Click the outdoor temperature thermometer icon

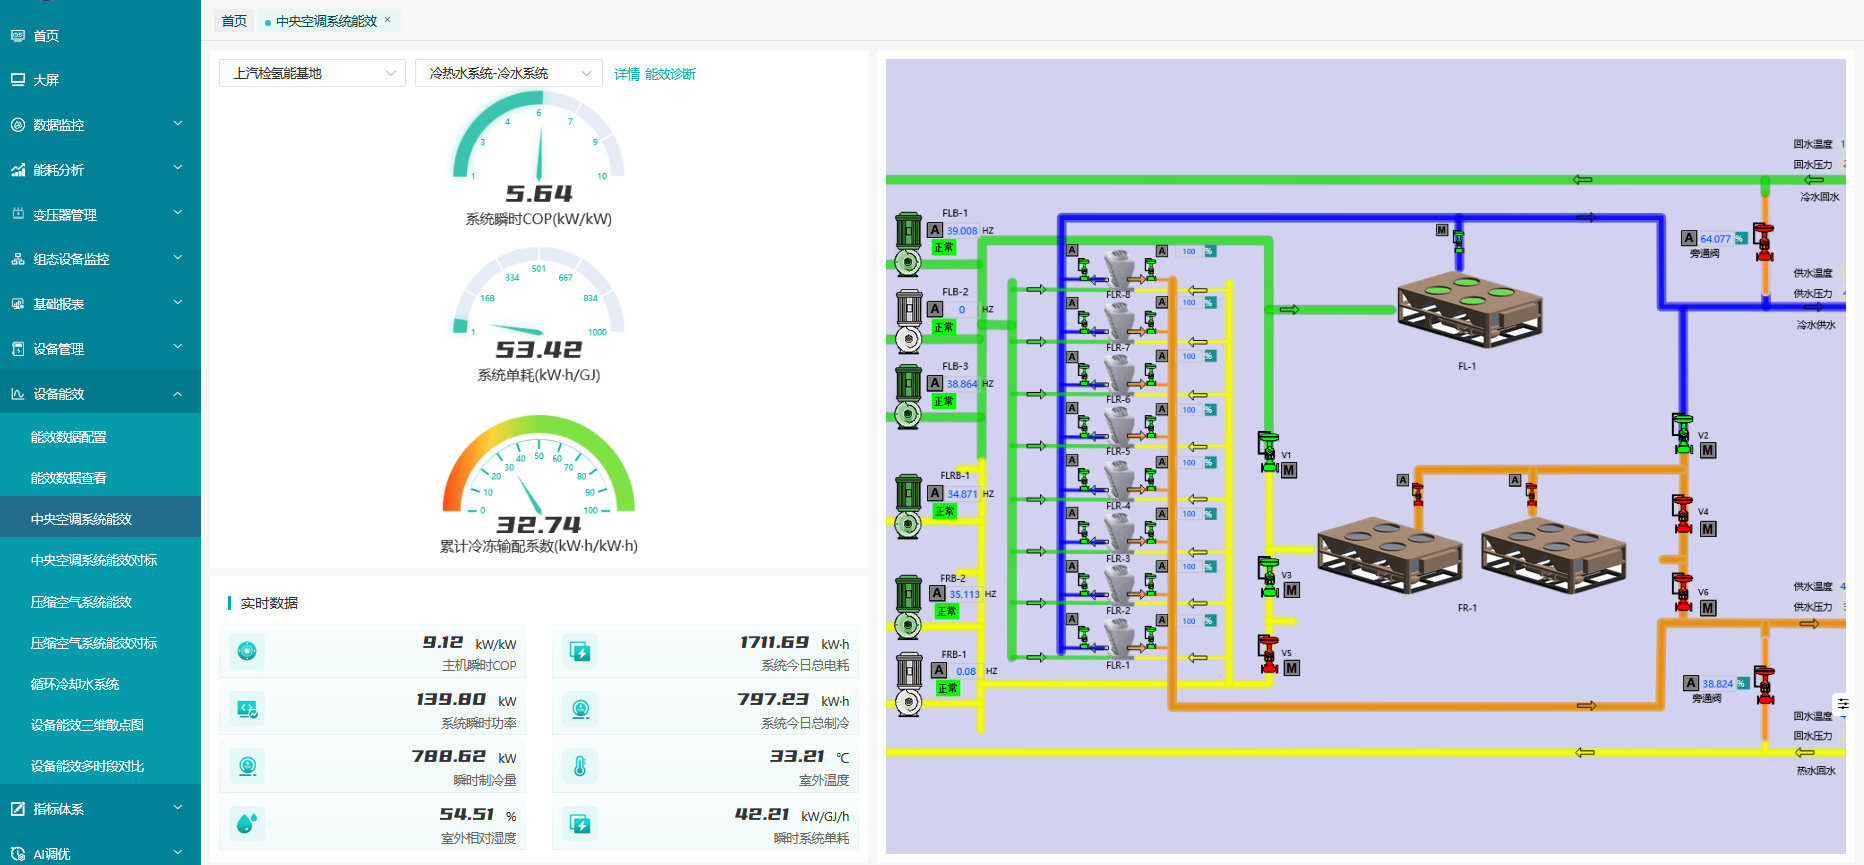(x=580, y=766)
